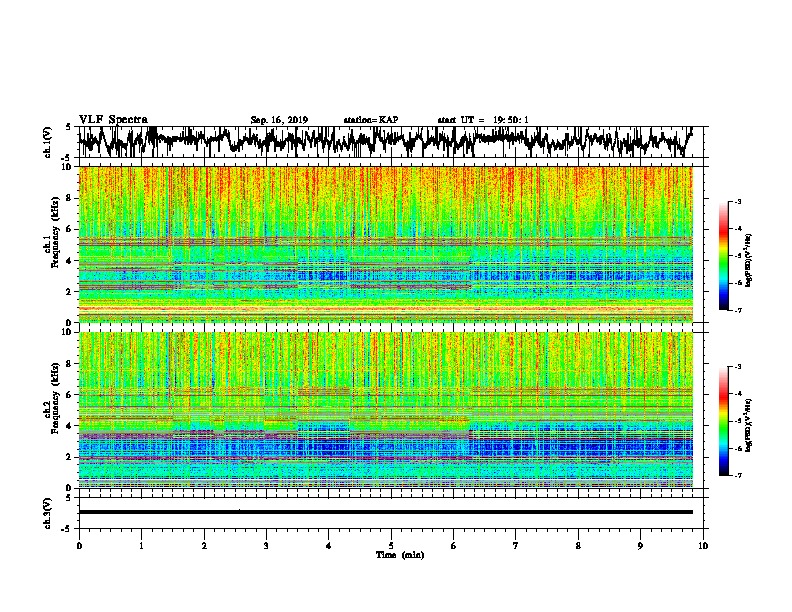792x612 pixels.
Task: Click the ch.1 voltage waveform trace panel
Action: click(x=393, y=142)
